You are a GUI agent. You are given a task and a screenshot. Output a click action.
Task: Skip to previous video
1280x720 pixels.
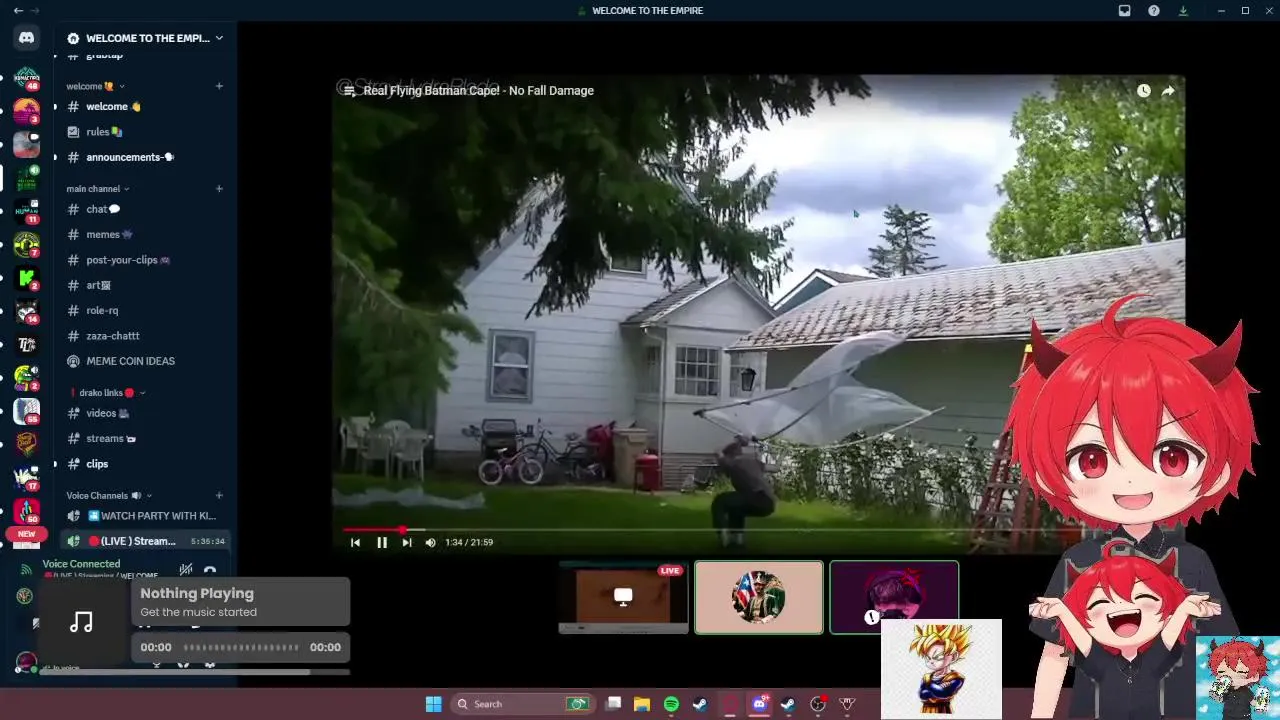pos(355,542)
